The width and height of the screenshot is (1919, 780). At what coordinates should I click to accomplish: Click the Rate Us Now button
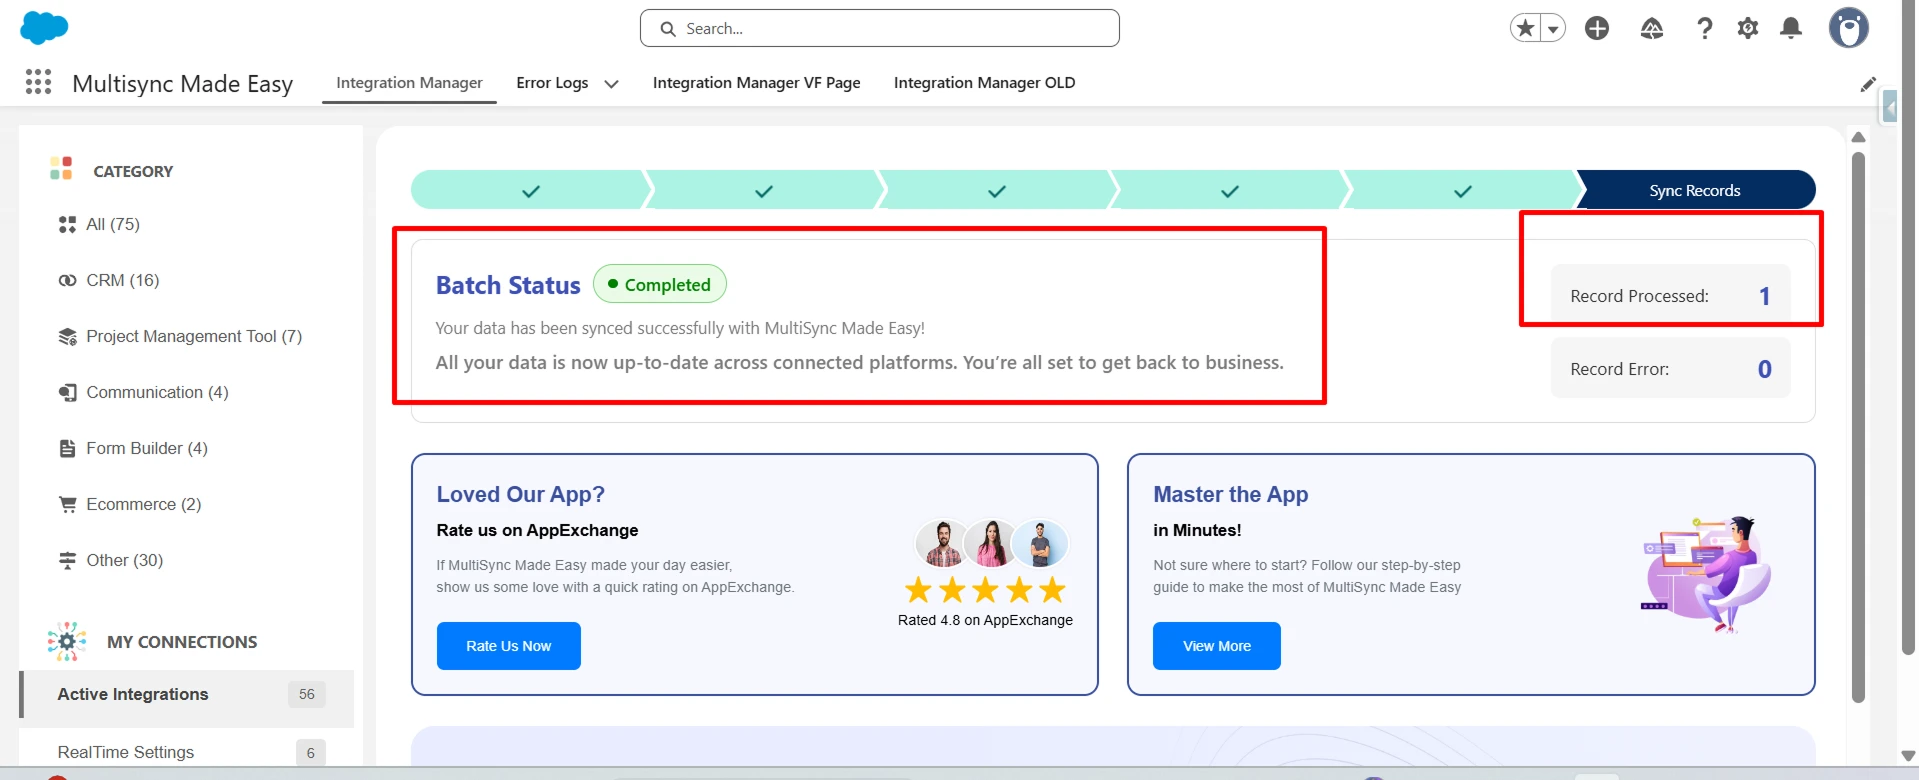(x=509, y=646)
